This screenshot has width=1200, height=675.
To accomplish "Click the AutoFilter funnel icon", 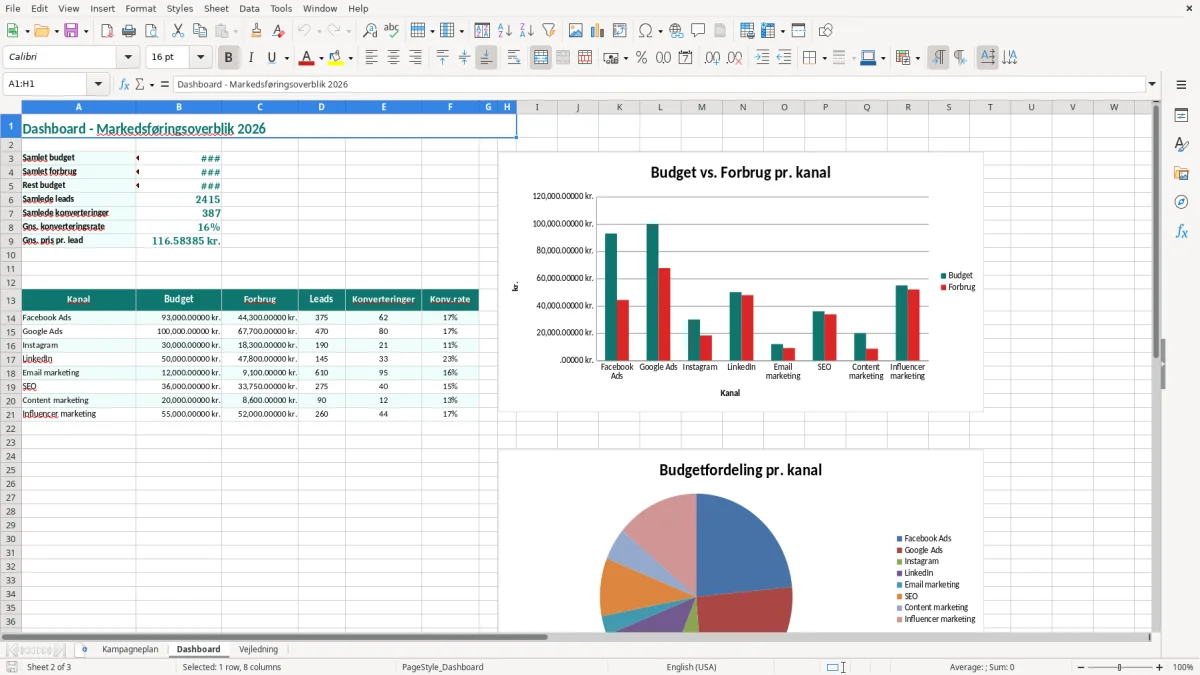I will click(548, 31).
